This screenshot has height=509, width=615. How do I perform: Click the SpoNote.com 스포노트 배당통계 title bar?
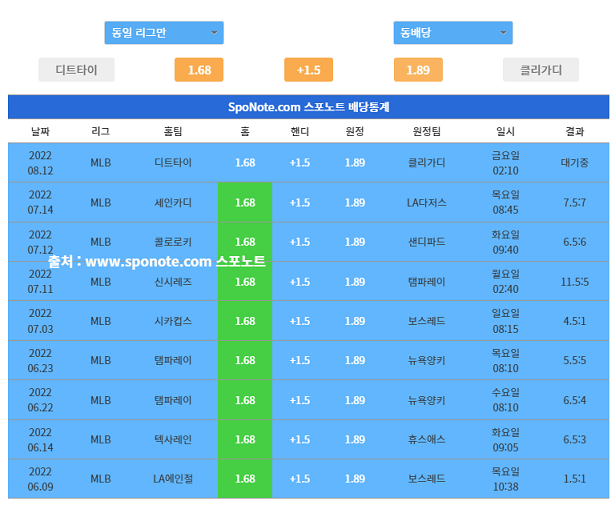click(x=308, y=107)
